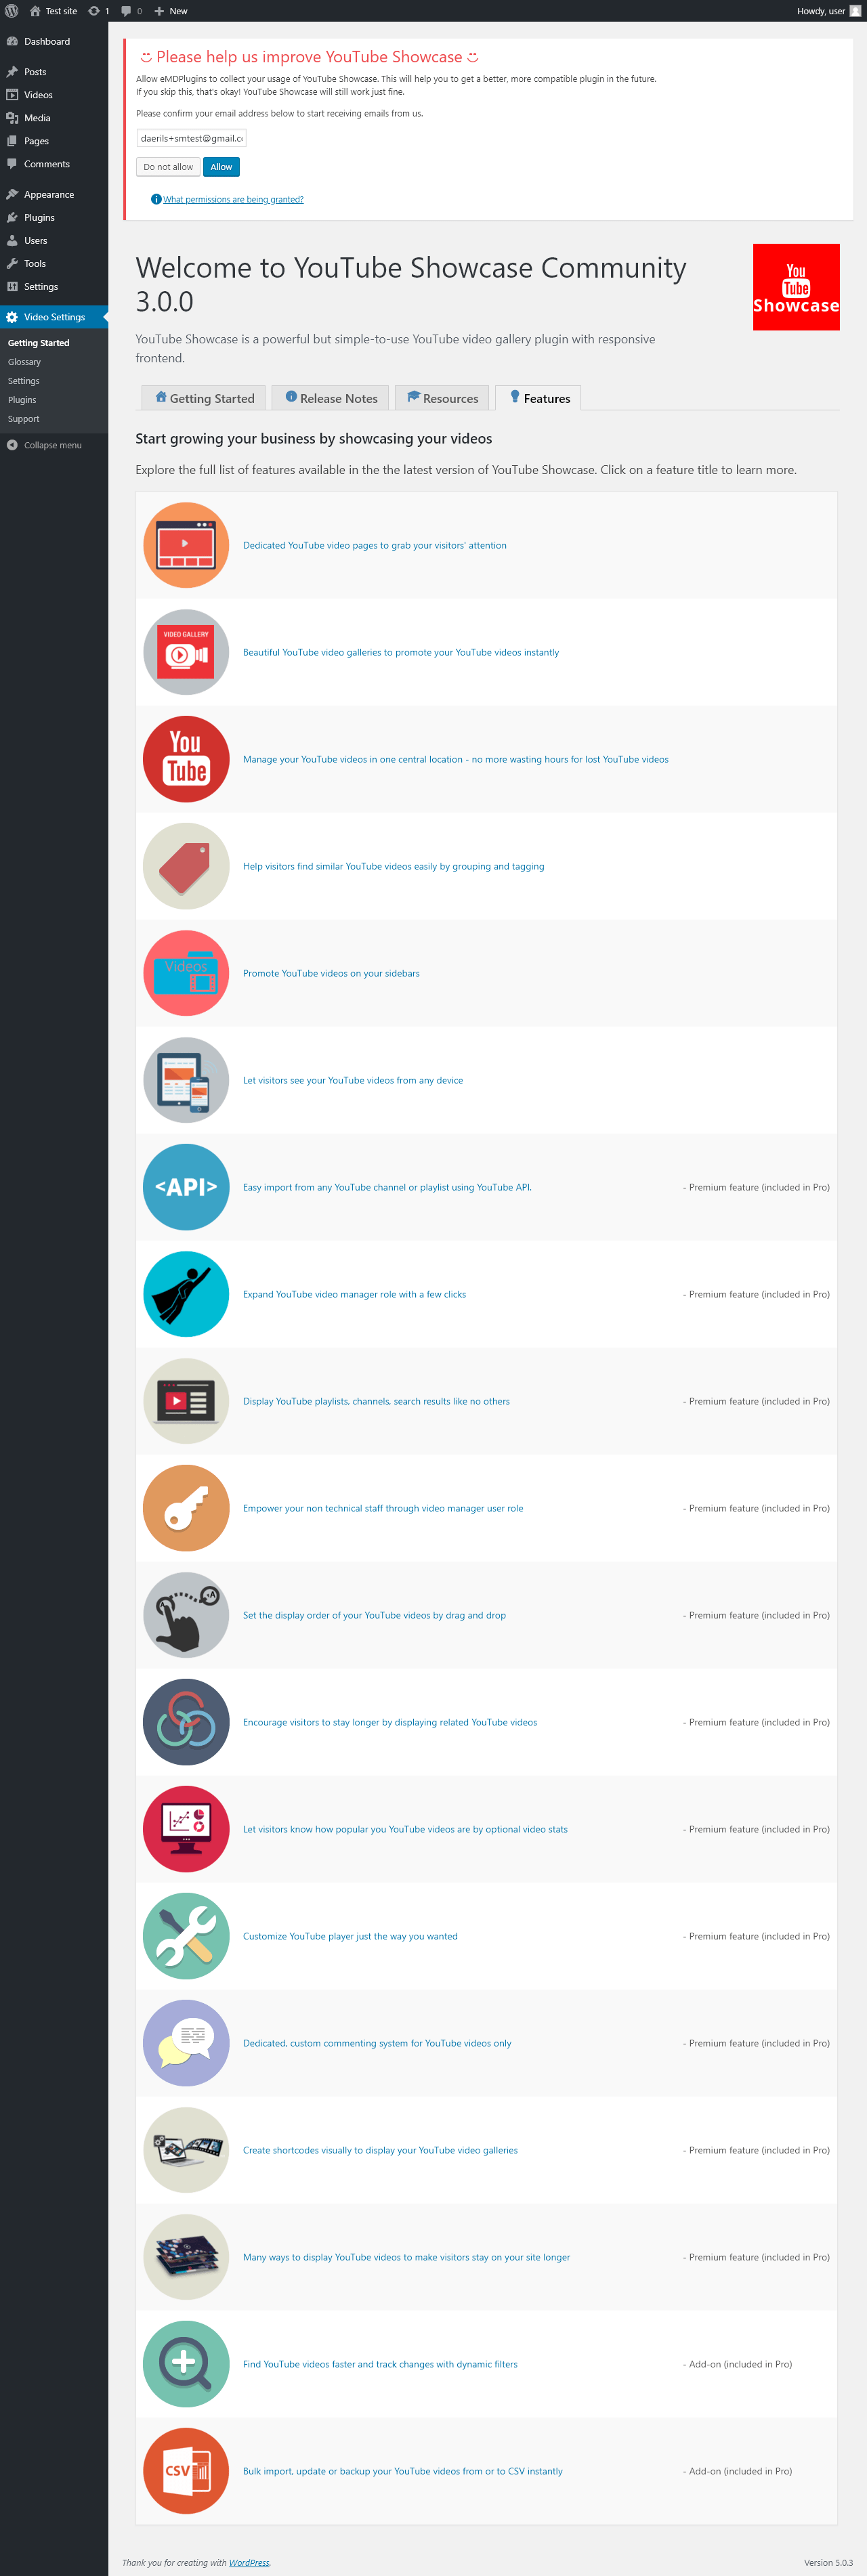
Task: Click the Allow button
Action: pyautogui.click(x=221, y=167)
